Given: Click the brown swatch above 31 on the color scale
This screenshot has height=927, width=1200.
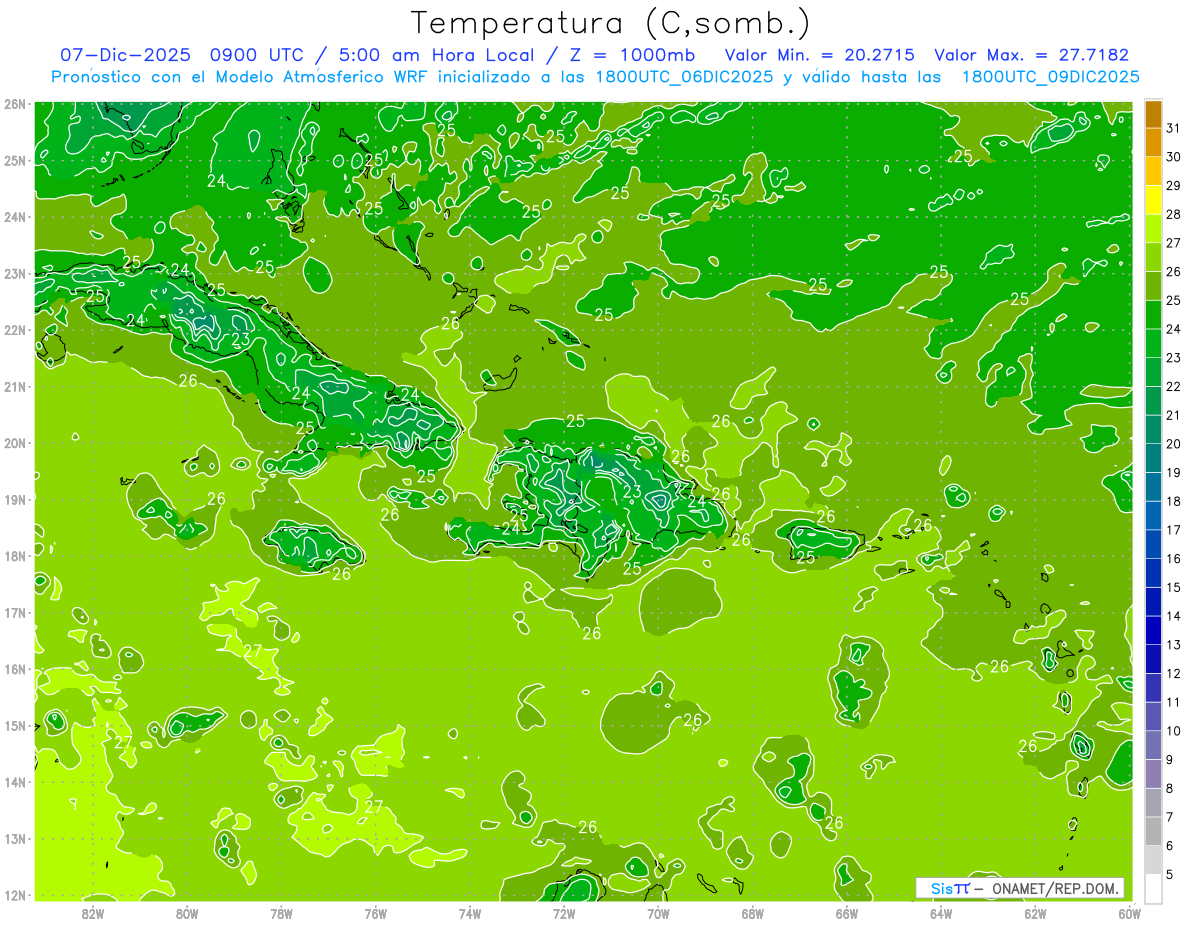Looking at the screenshot, I should click(x=1153, y=114).
